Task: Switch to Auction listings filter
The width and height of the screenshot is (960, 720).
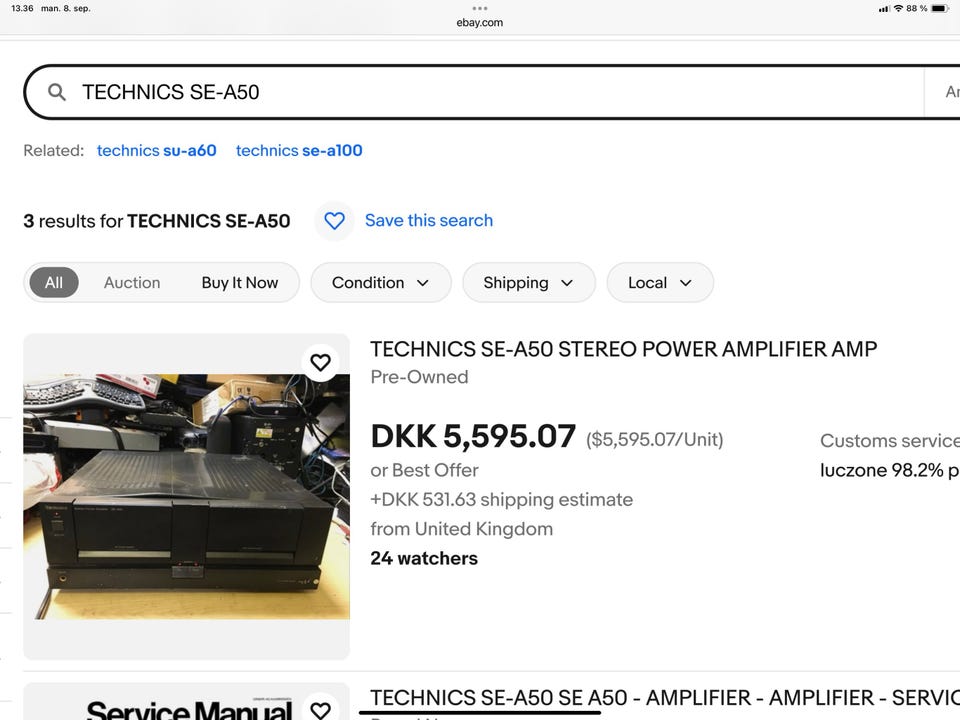Action: point(132,282)
